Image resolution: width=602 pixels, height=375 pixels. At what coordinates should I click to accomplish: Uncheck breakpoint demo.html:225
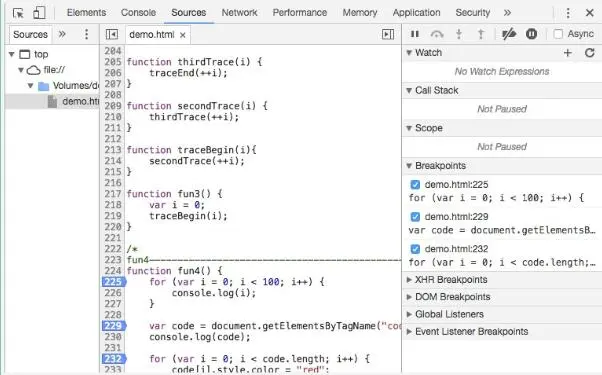click(x=415, y=185)
